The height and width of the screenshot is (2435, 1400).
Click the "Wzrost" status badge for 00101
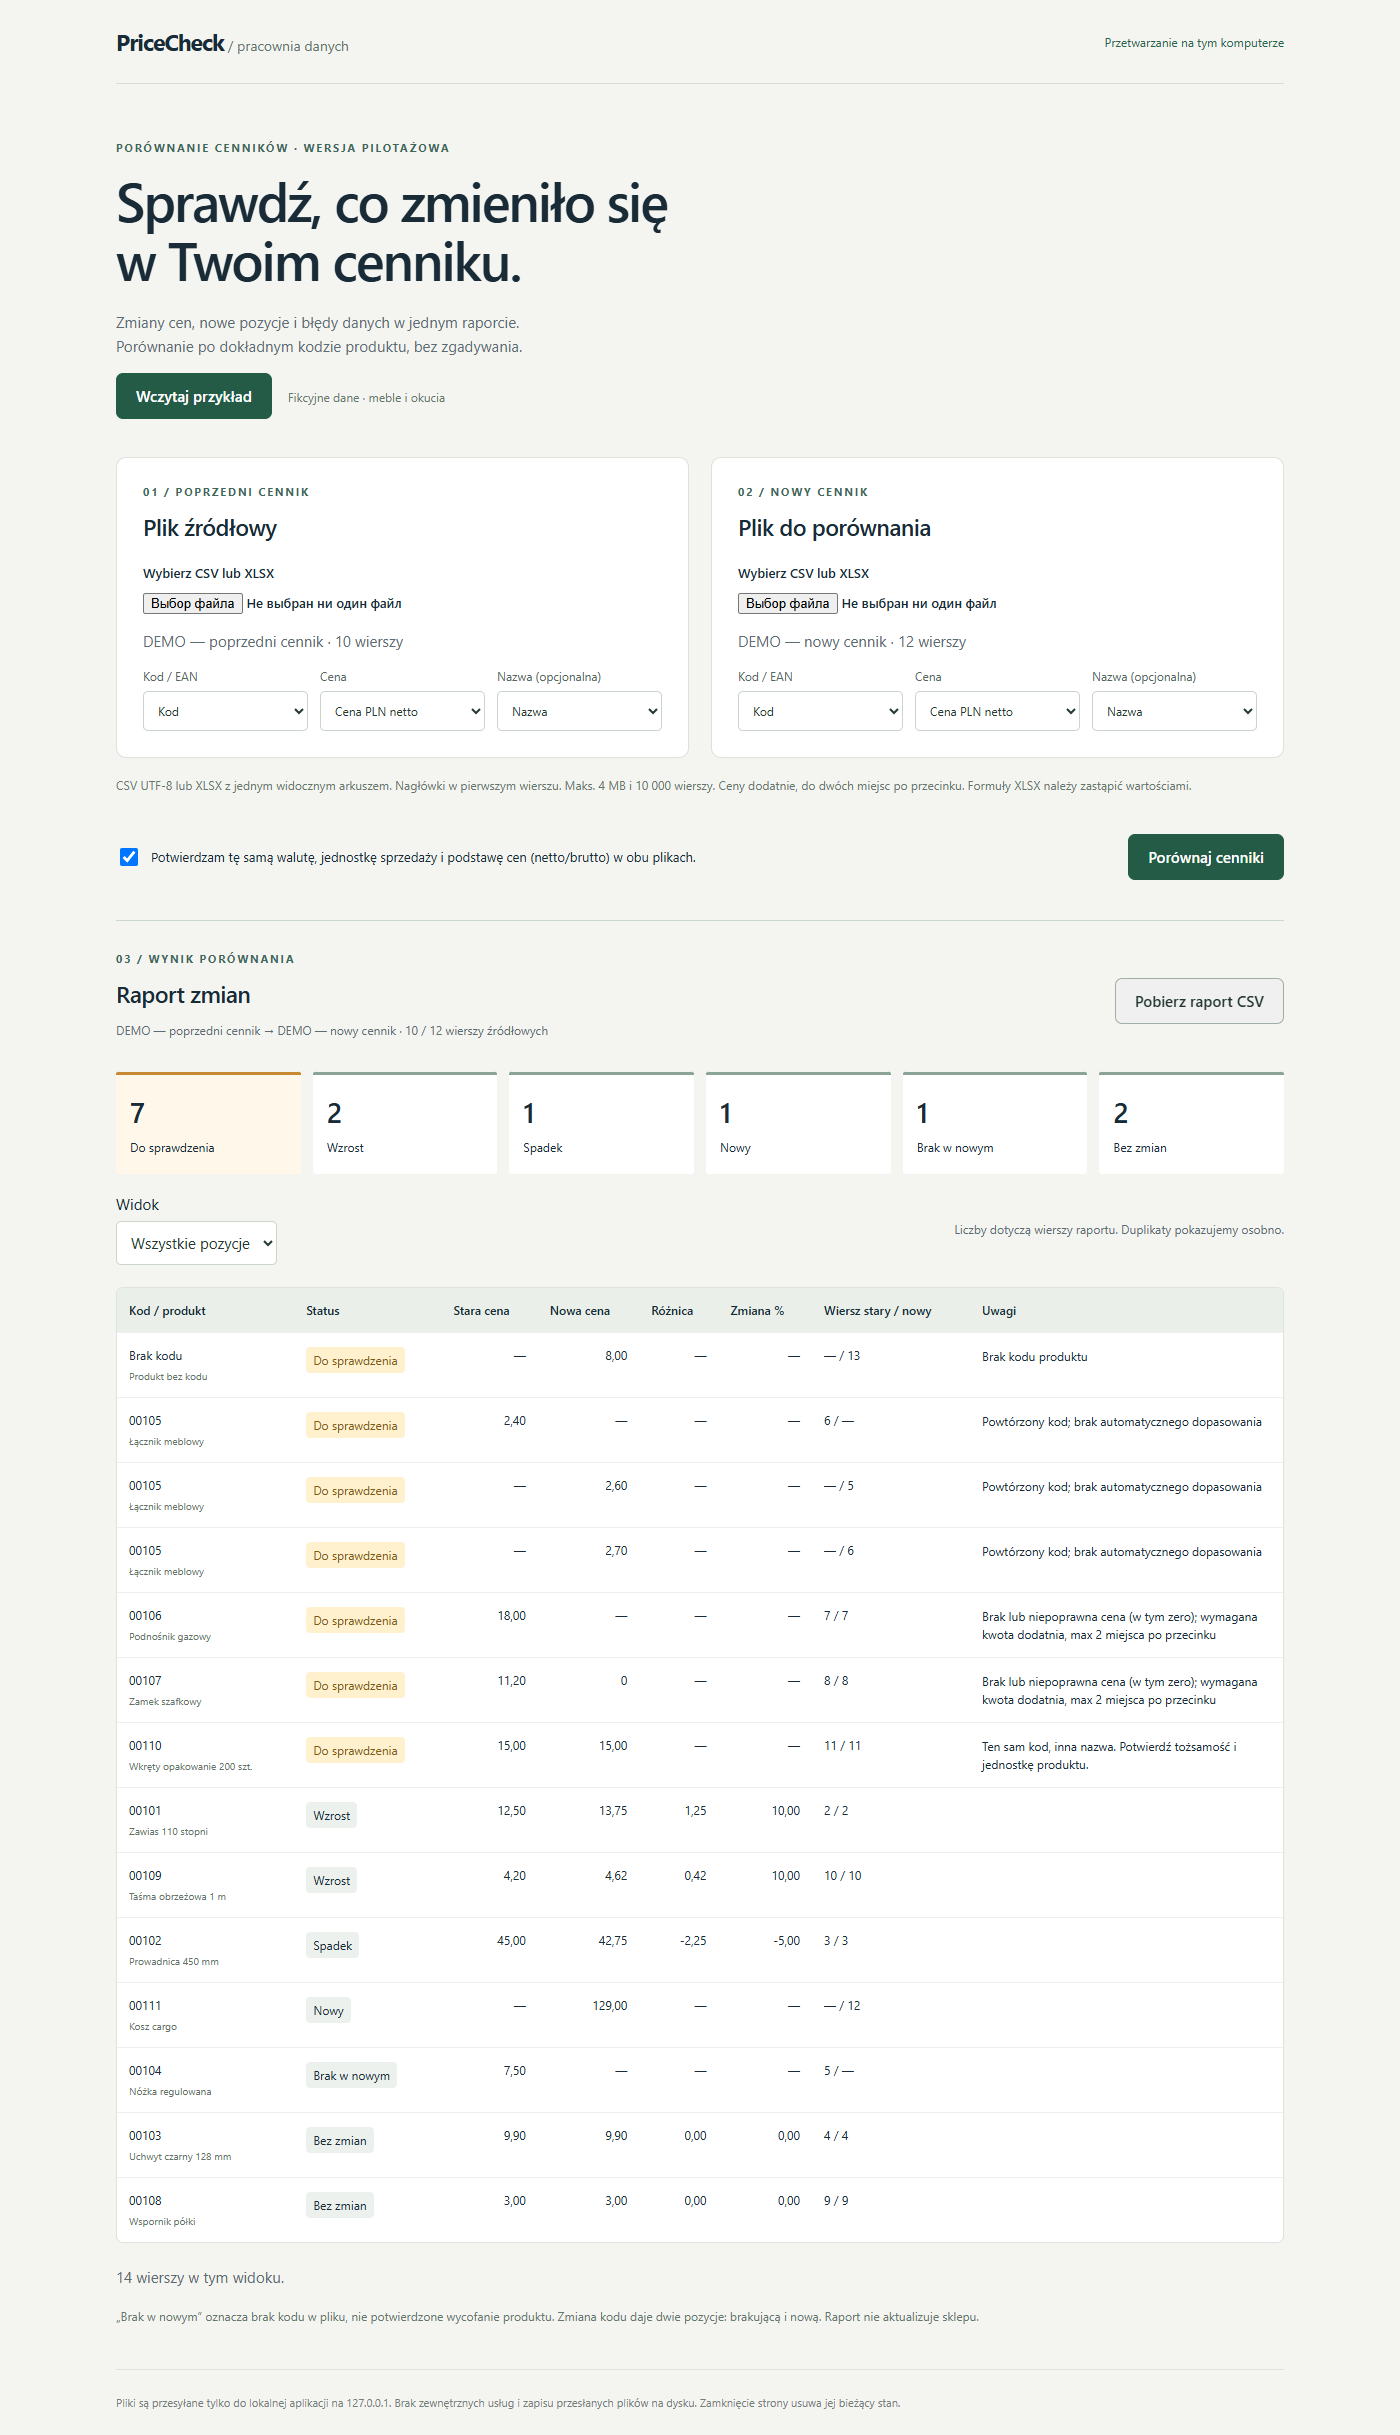pos(332,1815)
